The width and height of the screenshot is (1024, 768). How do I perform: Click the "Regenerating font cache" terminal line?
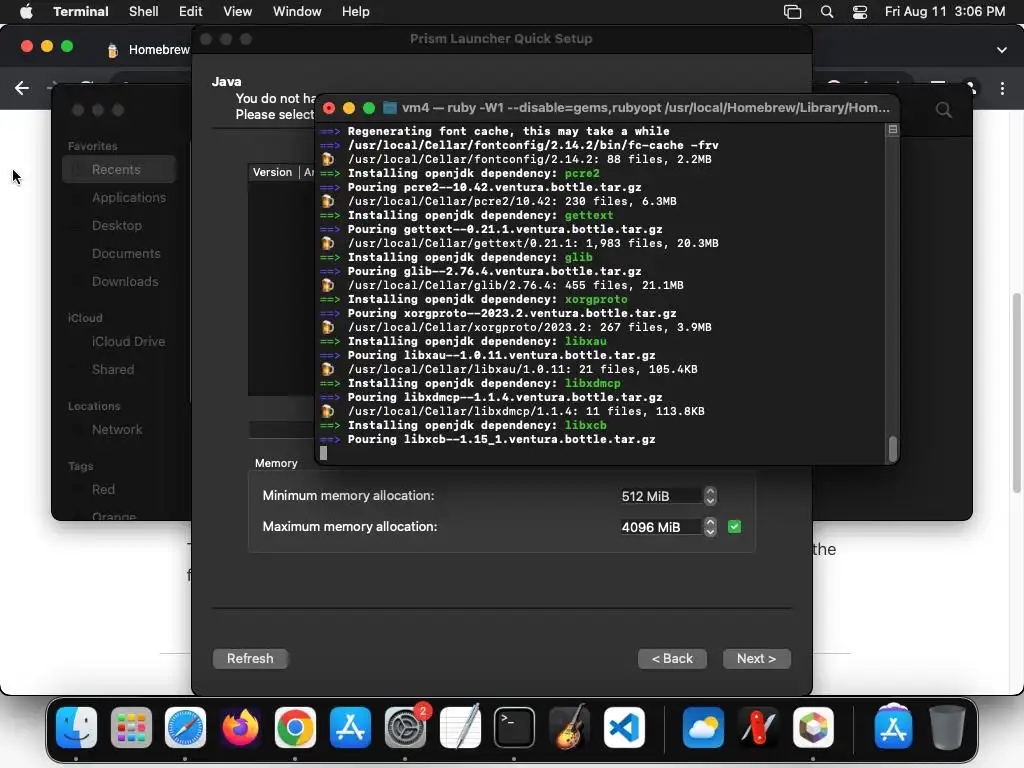[x=508, y=131]
